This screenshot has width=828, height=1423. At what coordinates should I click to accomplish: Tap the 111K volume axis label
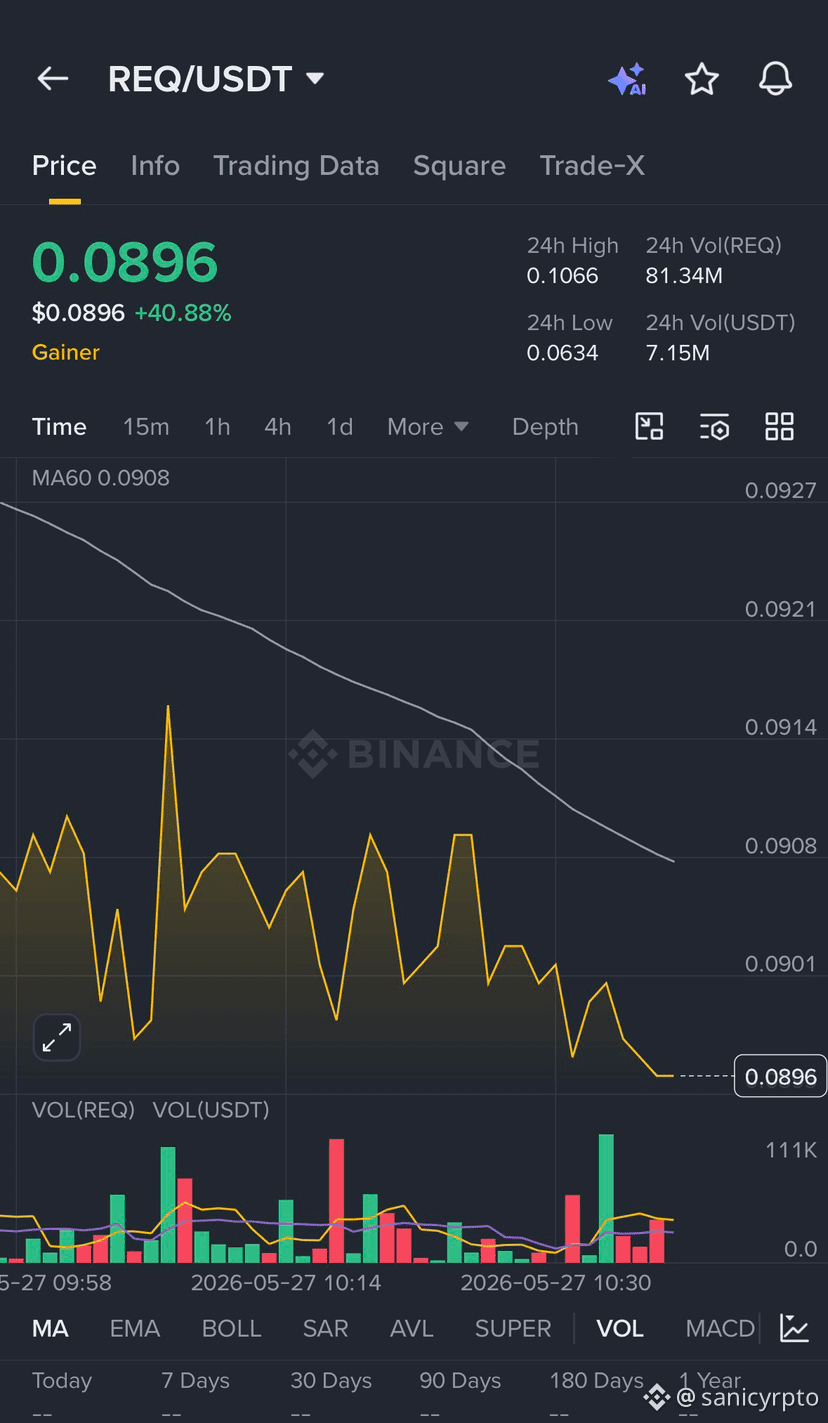(x=791, y=1150)
